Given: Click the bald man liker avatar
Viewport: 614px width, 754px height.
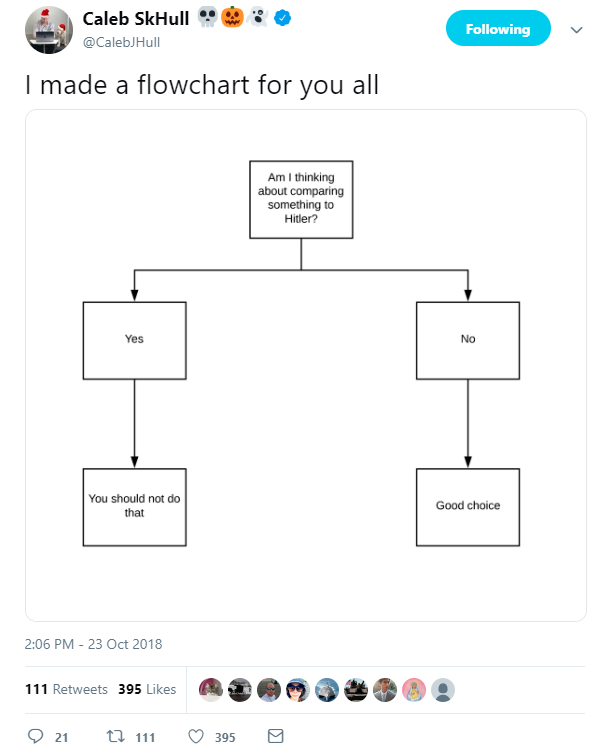Looking at the screenshot, I should tap(269, 690).
